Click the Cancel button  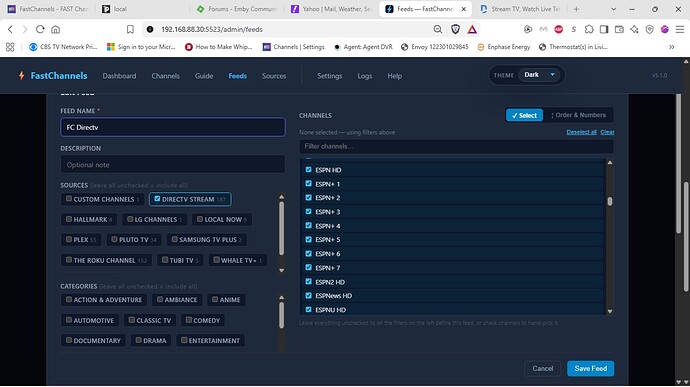tap(543, 369)
